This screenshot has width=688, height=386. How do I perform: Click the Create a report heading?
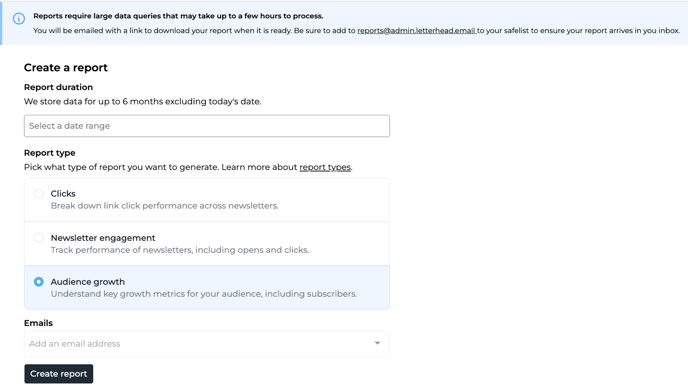pyautogui.click(x=66, y=68)
